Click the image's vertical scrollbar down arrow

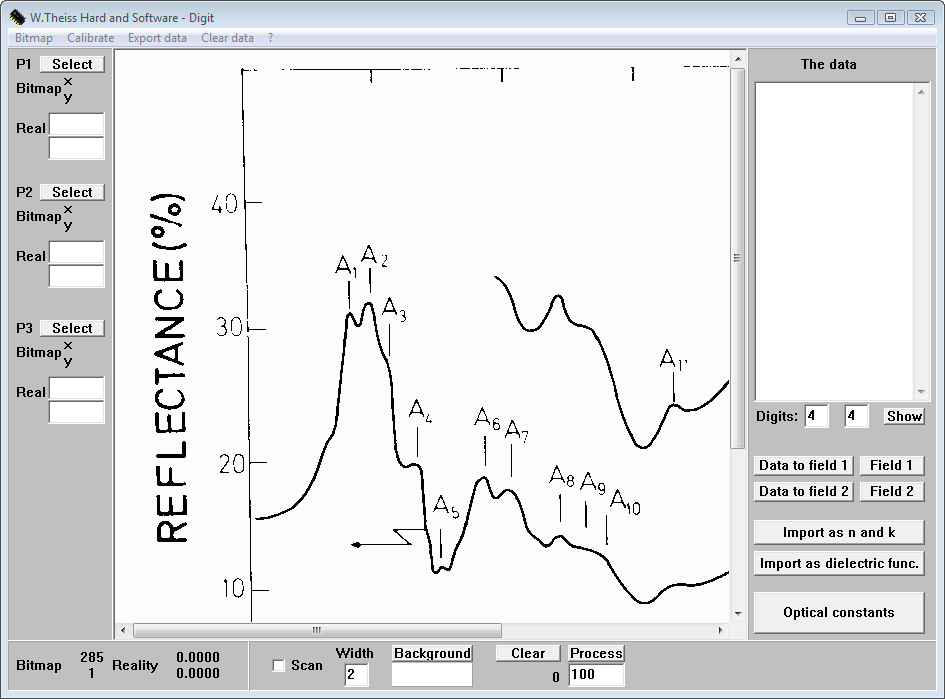tap(738, 614)
